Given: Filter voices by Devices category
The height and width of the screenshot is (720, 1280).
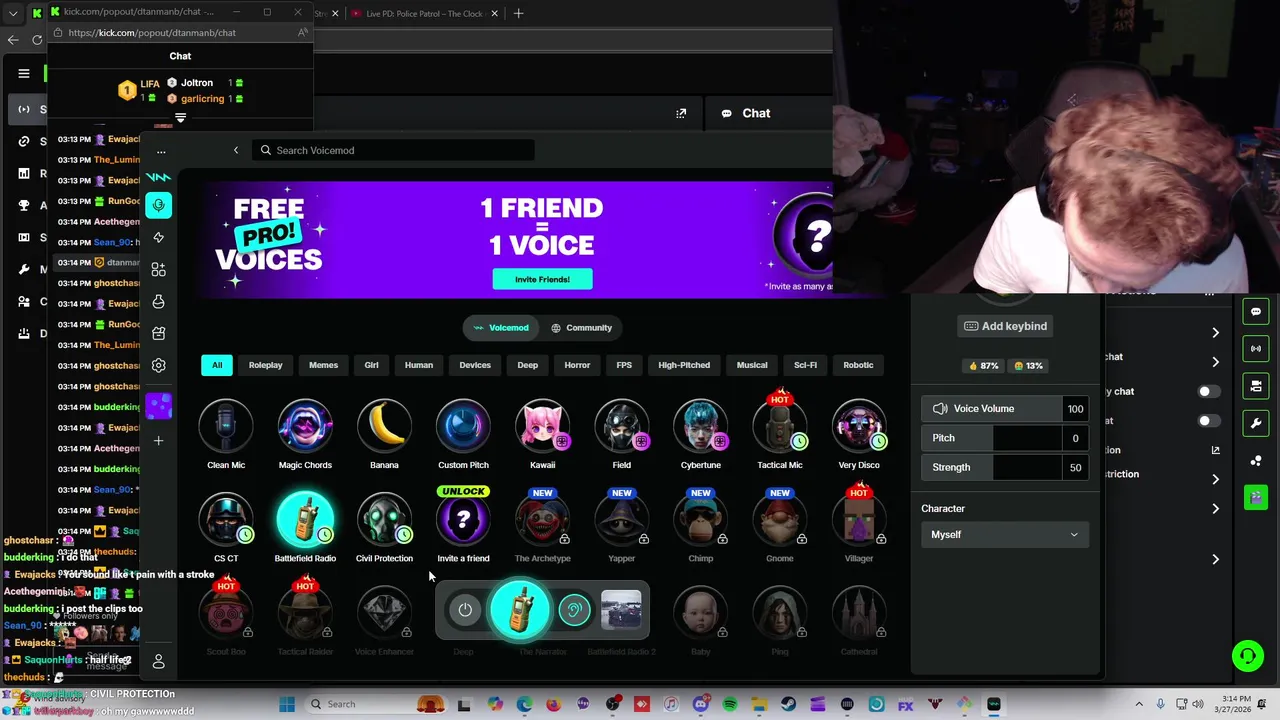Looking at the screenshot, I should click(475, 365).
